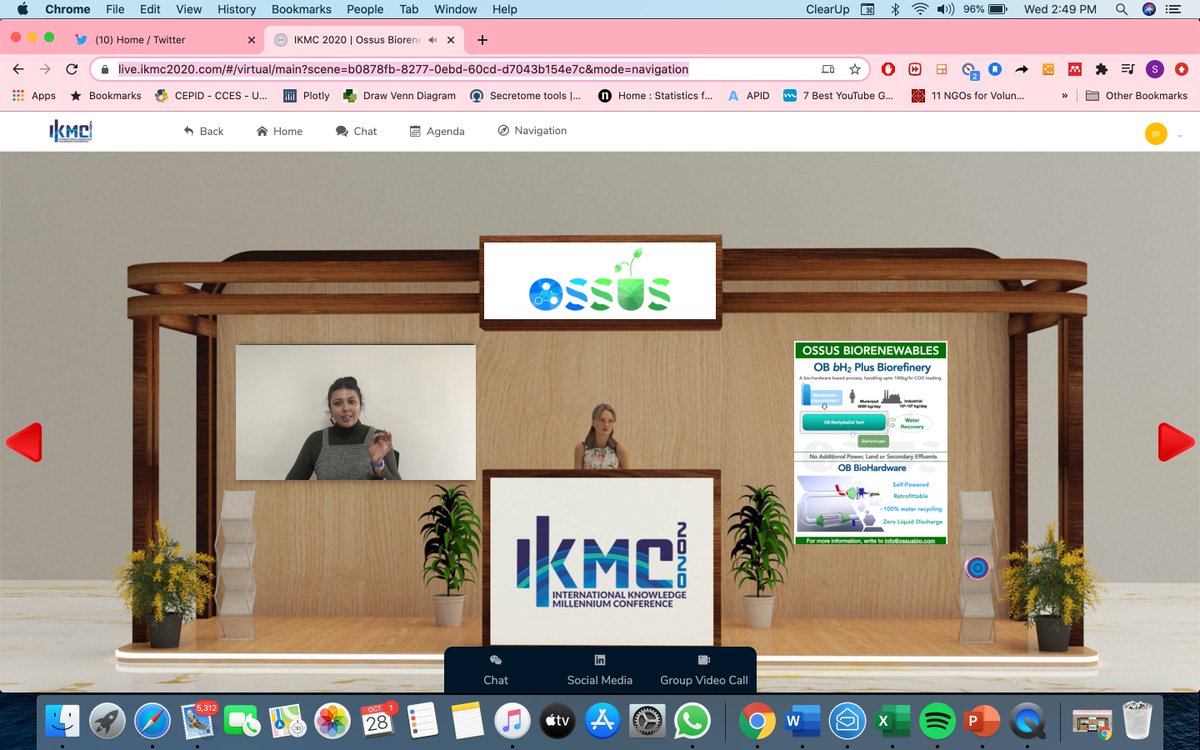The image size is (1200, 750).
Task: Open the Chrome Extensions puzzle icon
Action: coord(1102,69)
